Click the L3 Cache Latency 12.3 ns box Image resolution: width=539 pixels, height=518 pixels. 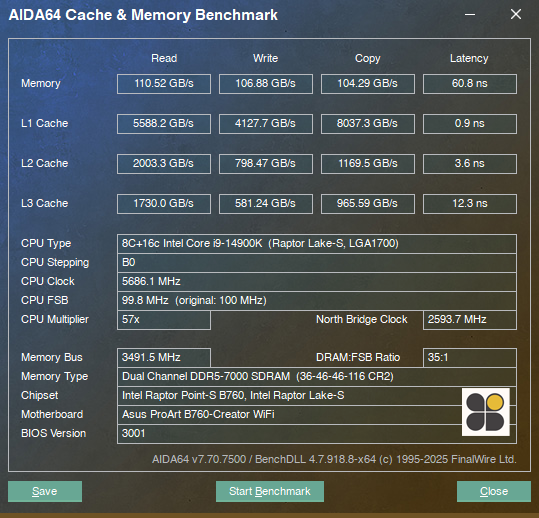(x=470, y=204)
